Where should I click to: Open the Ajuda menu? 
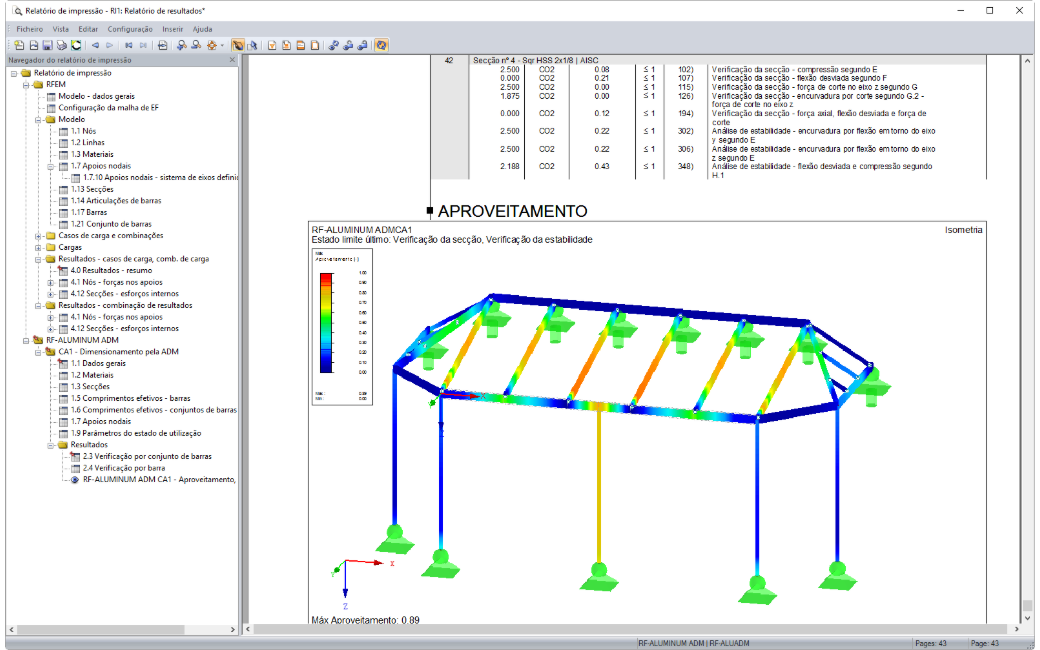pyautogui.click(x=202, y=29)
